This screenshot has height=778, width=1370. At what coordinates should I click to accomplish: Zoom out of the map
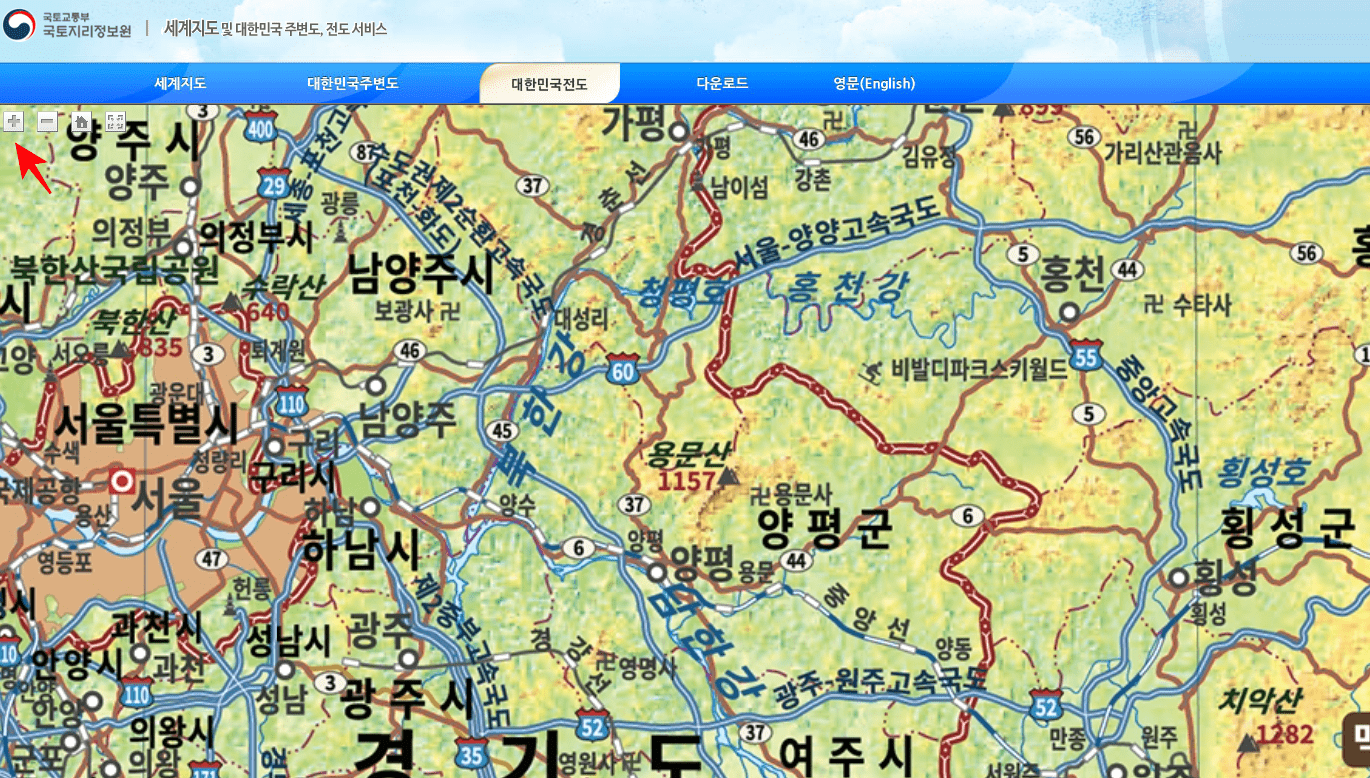tap(48, 122)
